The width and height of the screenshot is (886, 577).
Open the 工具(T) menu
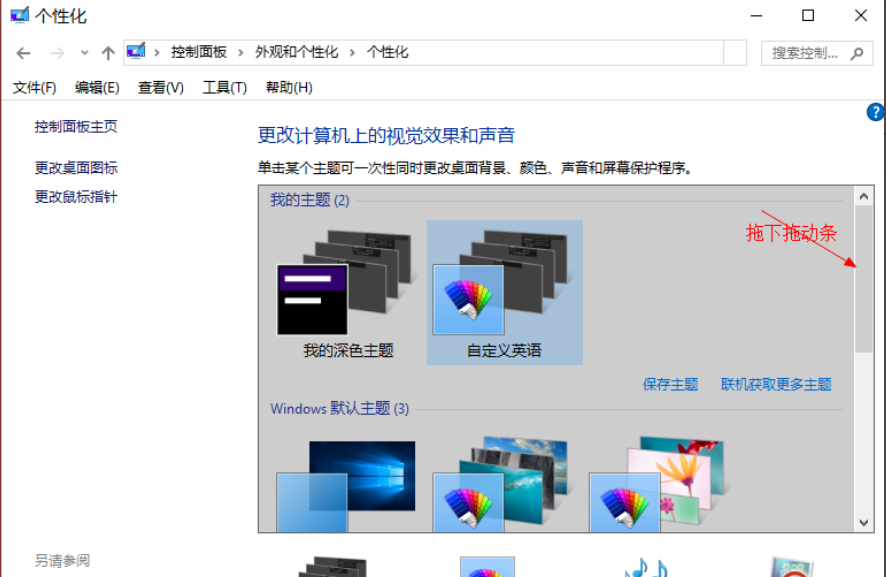click(x=224, y=87)
